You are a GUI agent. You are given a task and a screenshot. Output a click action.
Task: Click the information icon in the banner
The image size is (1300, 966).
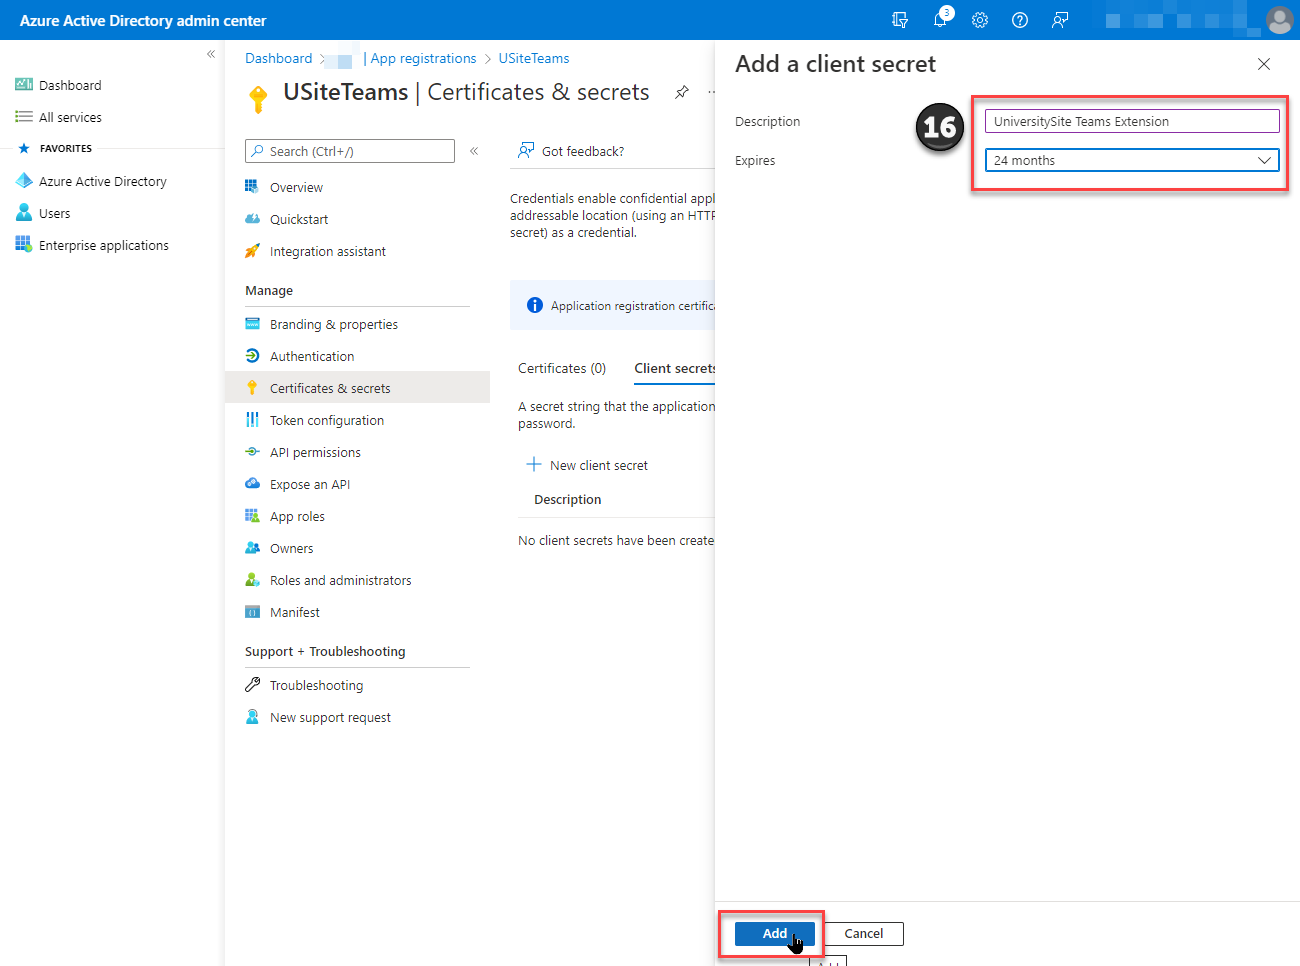[535, 305]
